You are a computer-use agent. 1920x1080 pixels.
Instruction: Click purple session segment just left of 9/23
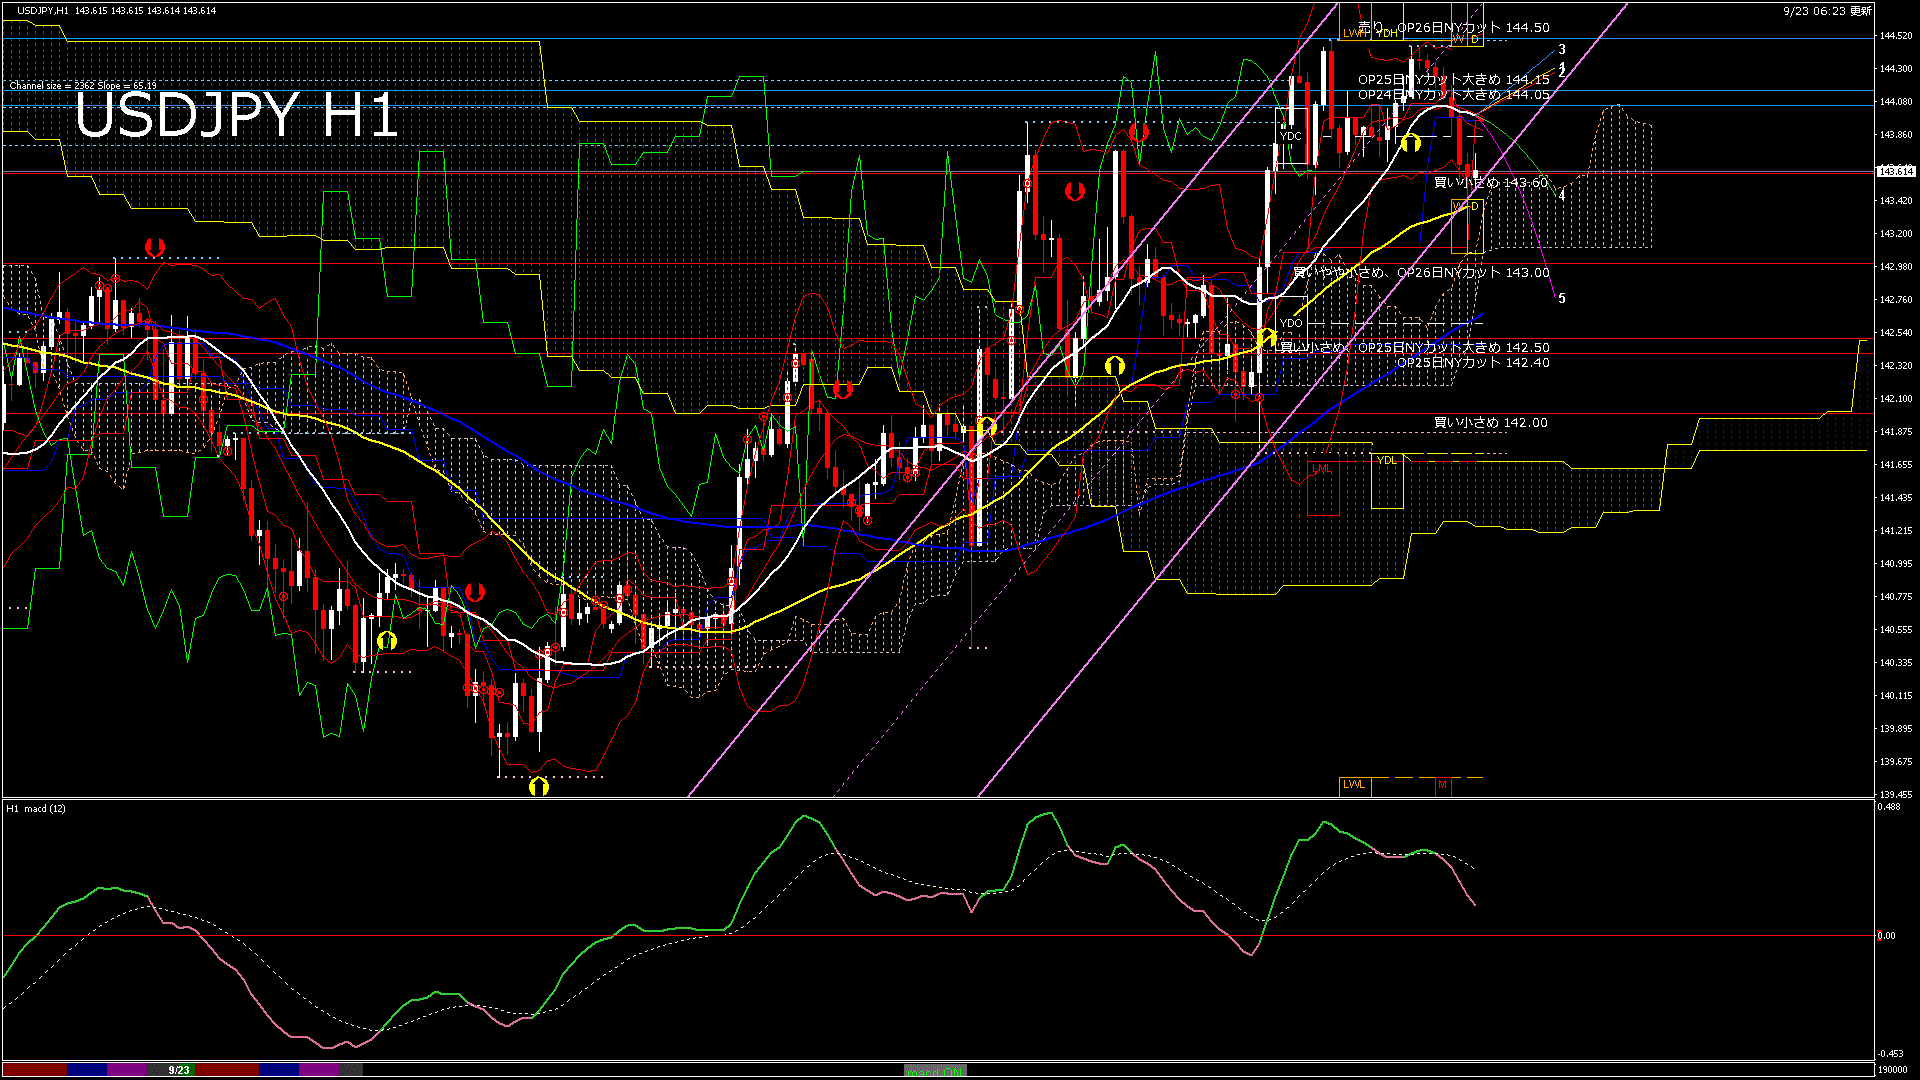pos(127,1070)
